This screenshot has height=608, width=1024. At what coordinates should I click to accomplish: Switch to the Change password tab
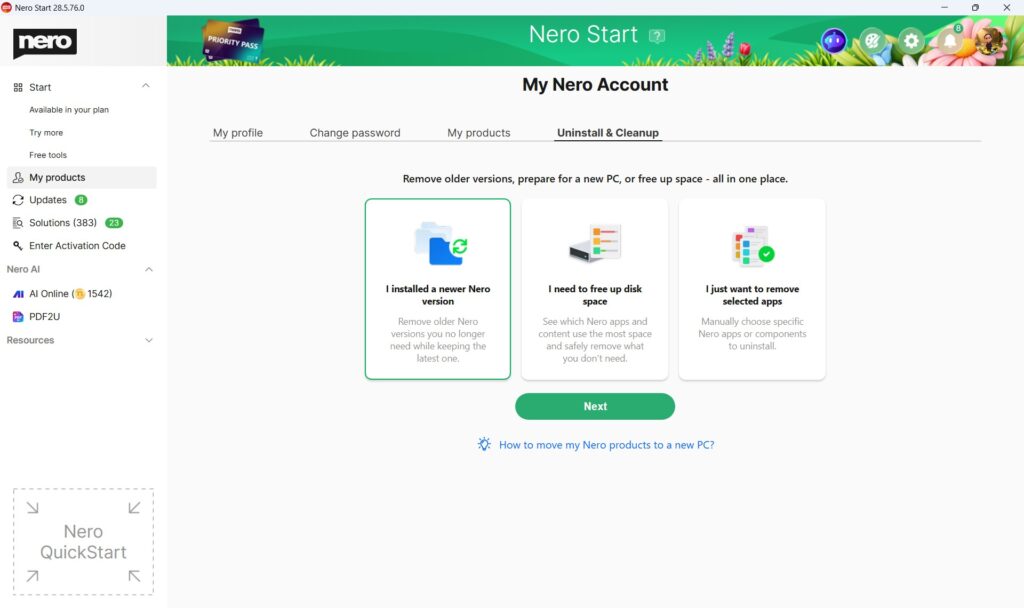click(x=355, y=133)
